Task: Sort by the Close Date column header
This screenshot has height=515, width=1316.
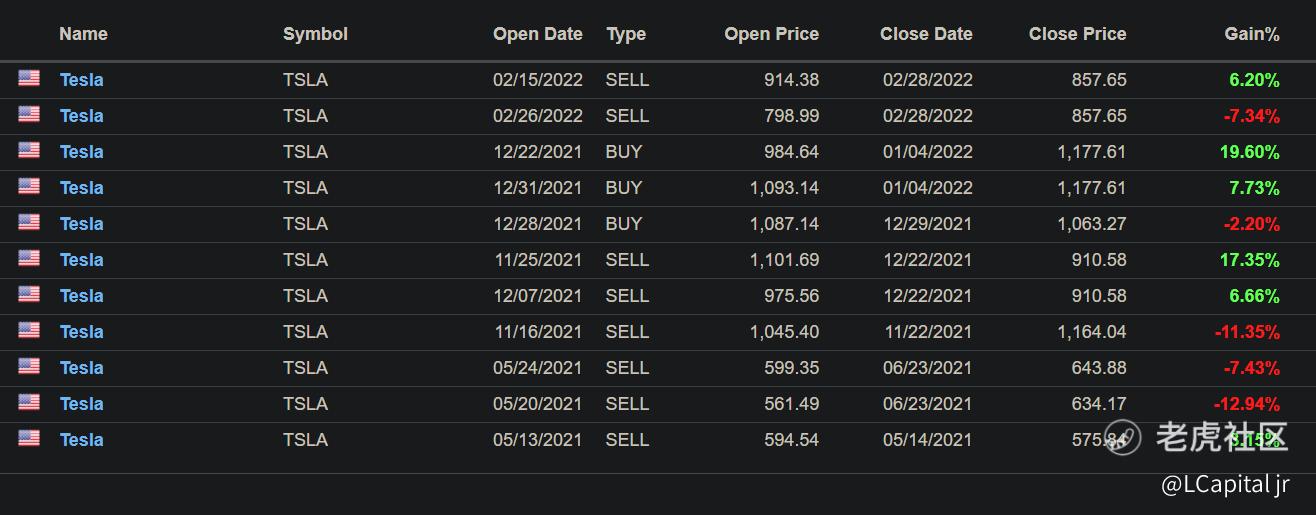Action: tap(926, 34)
